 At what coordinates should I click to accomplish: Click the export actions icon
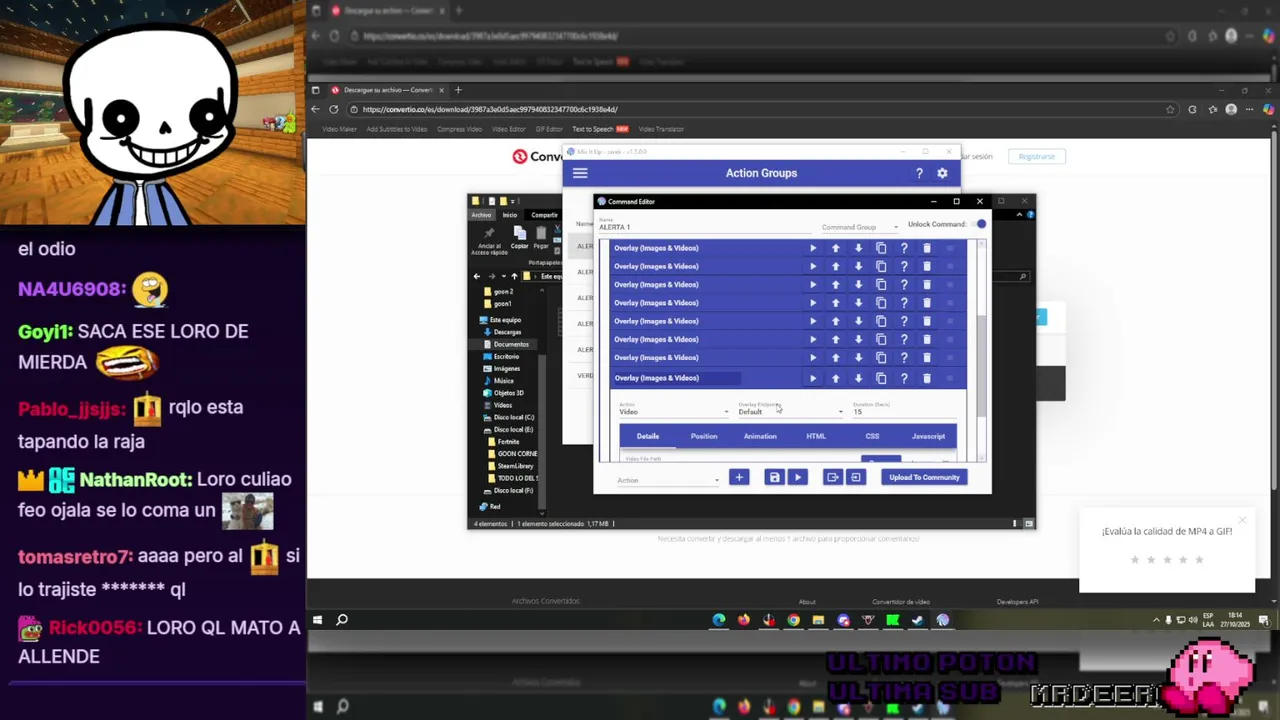point(832,478)
